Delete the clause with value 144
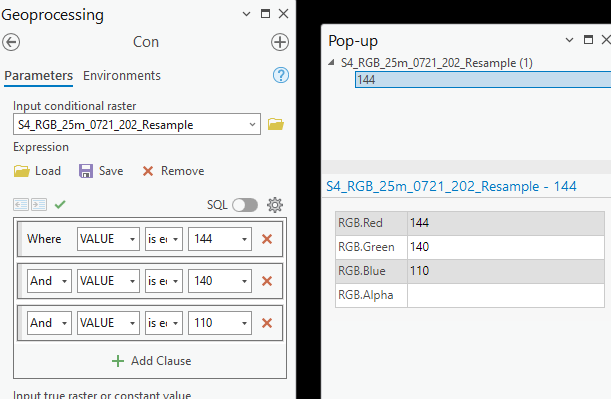Image resolution: width=611 pixels, height=399 pixels. [x=267, y=239]
